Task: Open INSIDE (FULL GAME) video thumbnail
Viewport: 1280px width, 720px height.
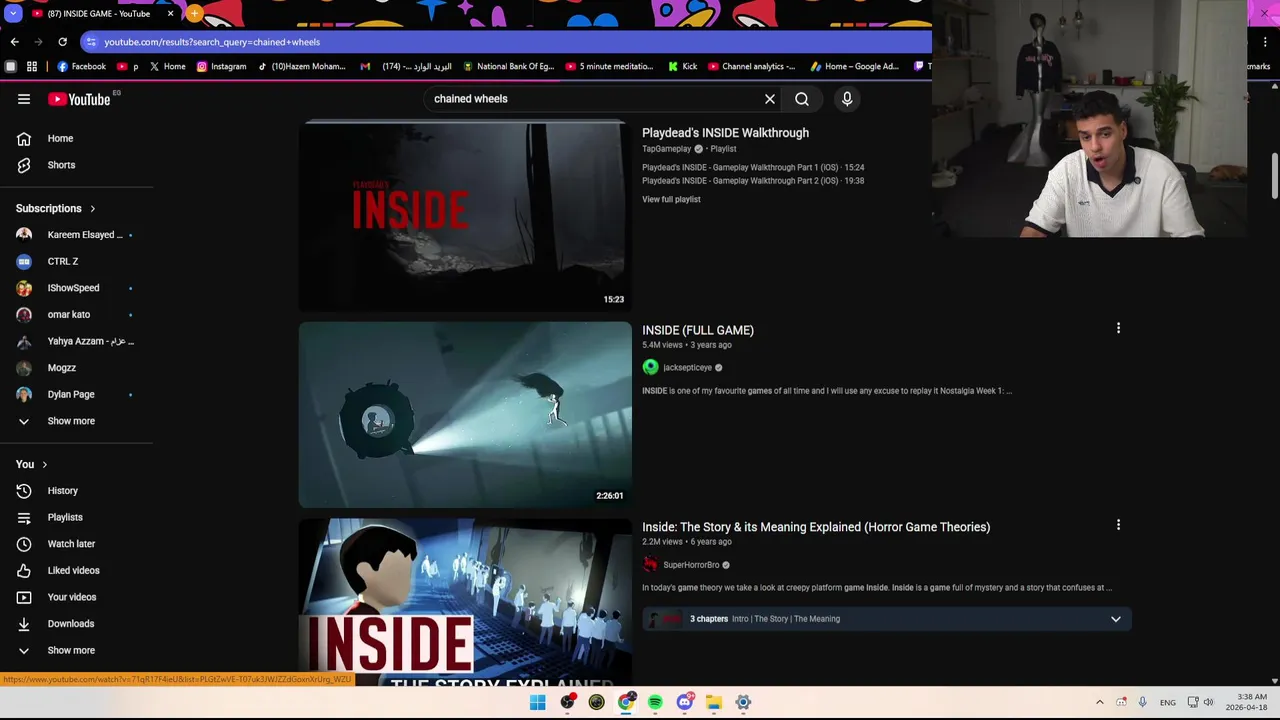Action: pos(465,414)
